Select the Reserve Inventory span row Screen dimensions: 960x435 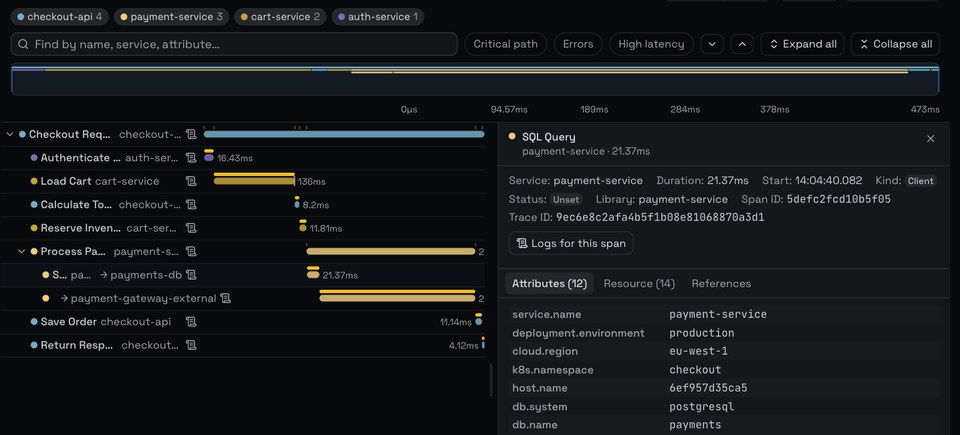(x=242, y=228)
